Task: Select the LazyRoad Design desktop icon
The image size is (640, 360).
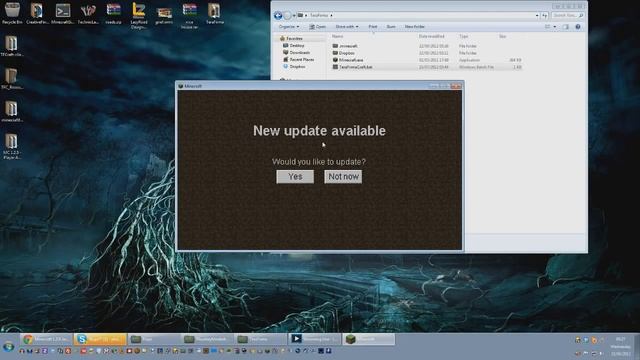Action: pos(139,16)
